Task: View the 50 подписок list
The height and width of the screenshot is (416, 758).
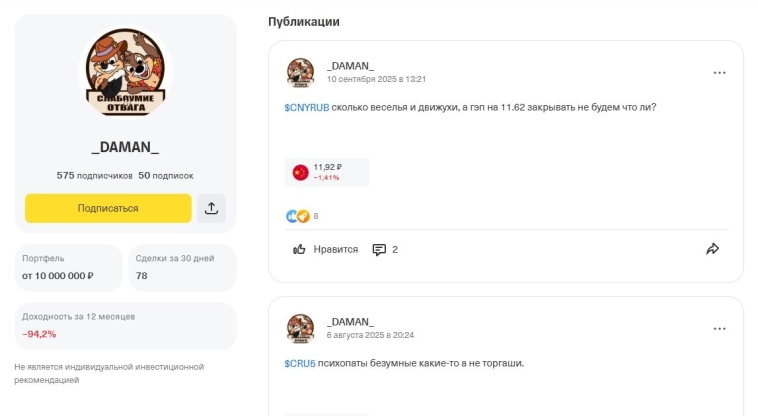Action: click(x=166, y=175)
